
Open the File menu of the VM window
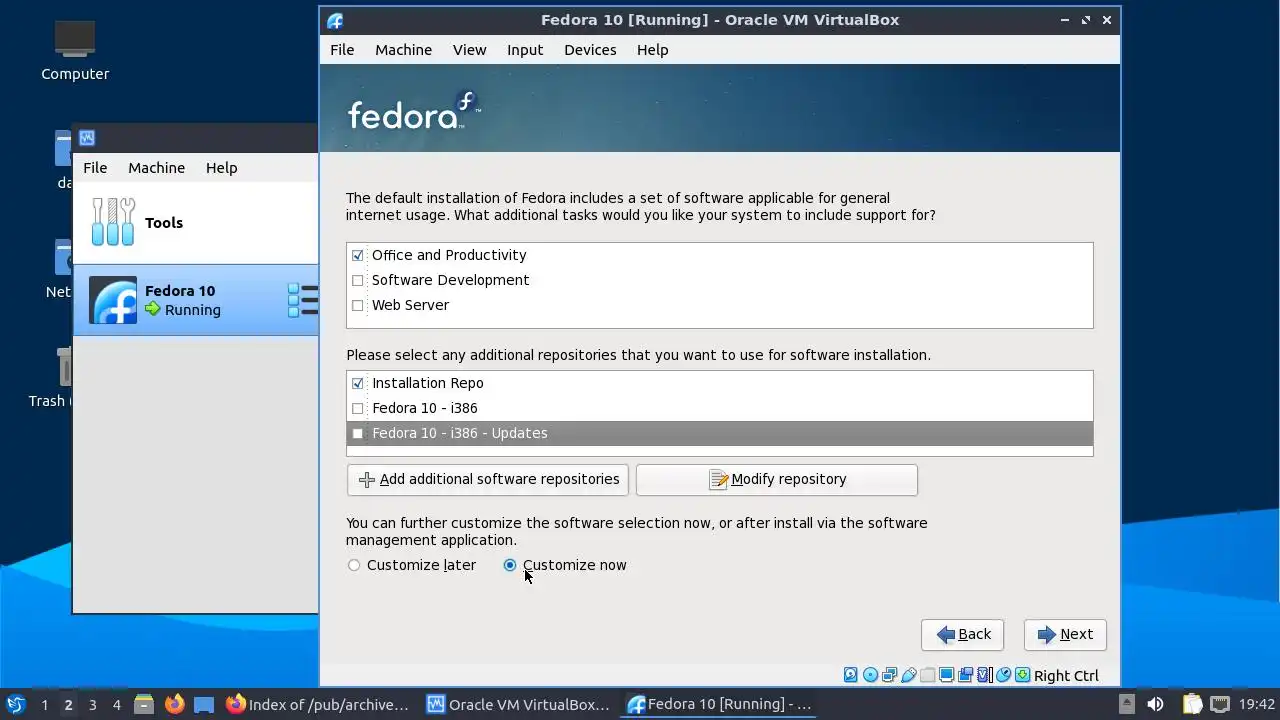(342, 50)
